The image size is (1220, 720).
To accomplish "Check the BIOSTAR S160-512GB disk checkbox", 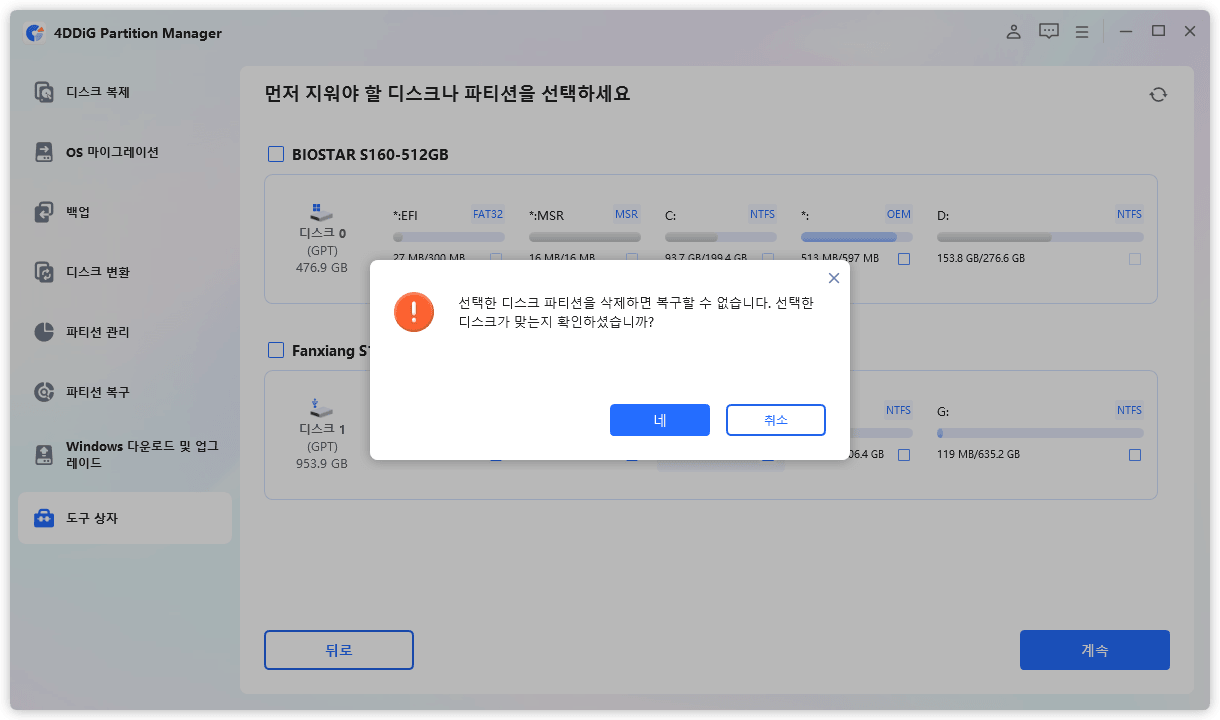I will pos(276,154).
